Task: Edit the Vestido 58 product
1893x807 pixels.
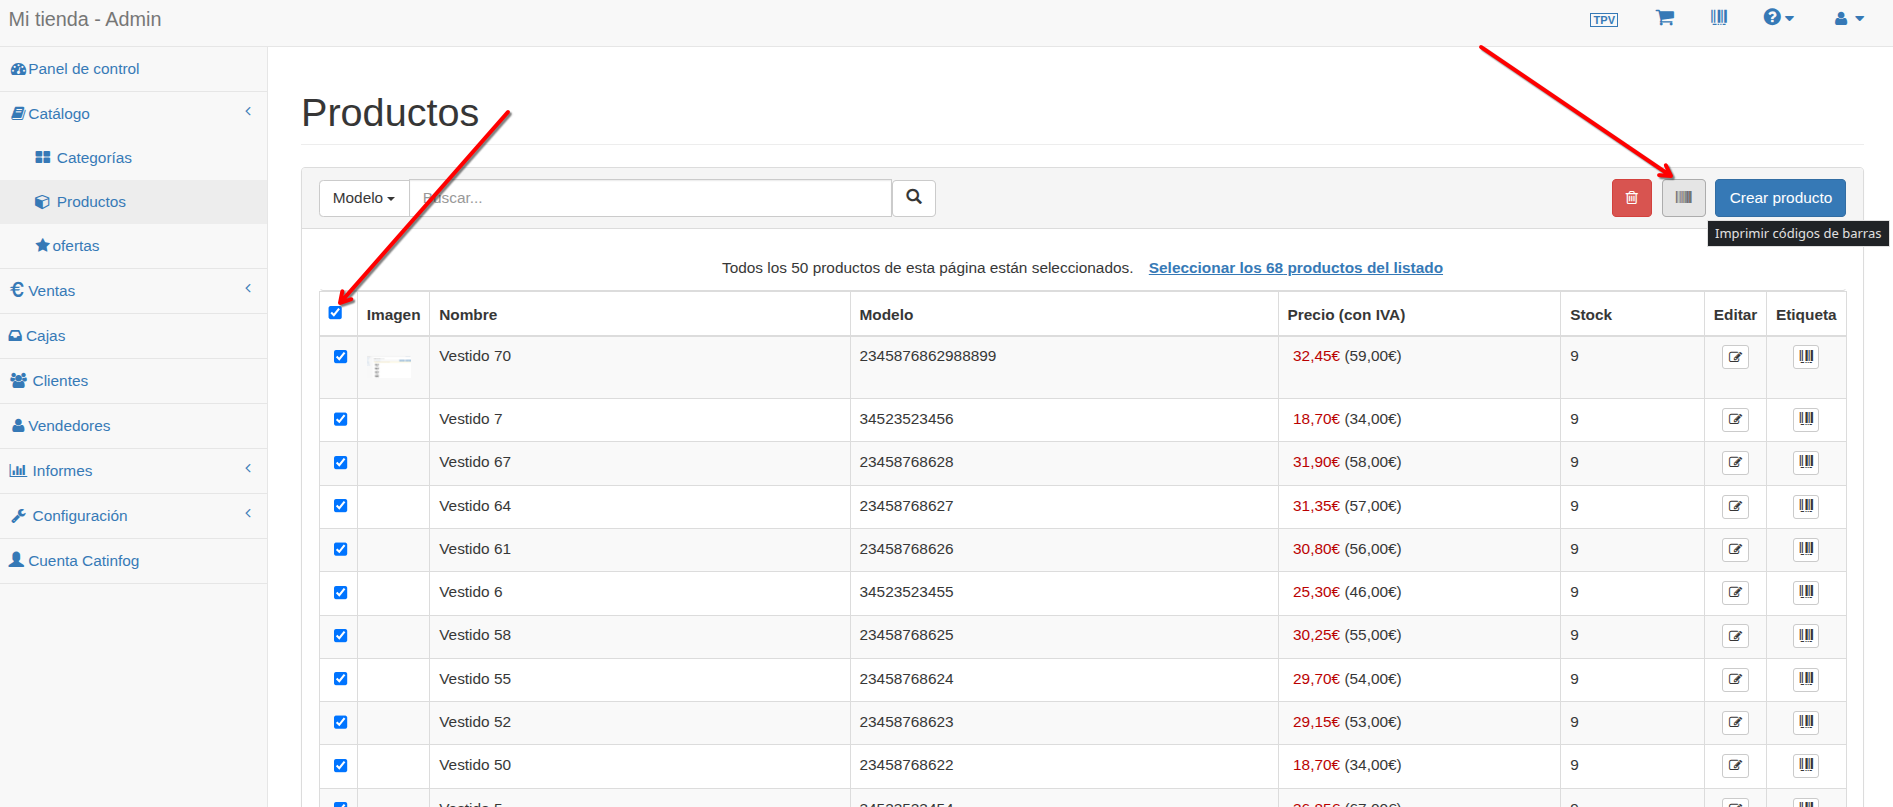Action: pos(1735,636)
